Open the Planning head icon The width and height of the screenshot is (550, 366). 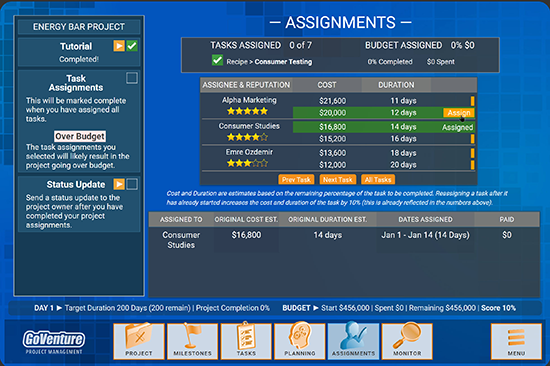(x=300, y=341)
